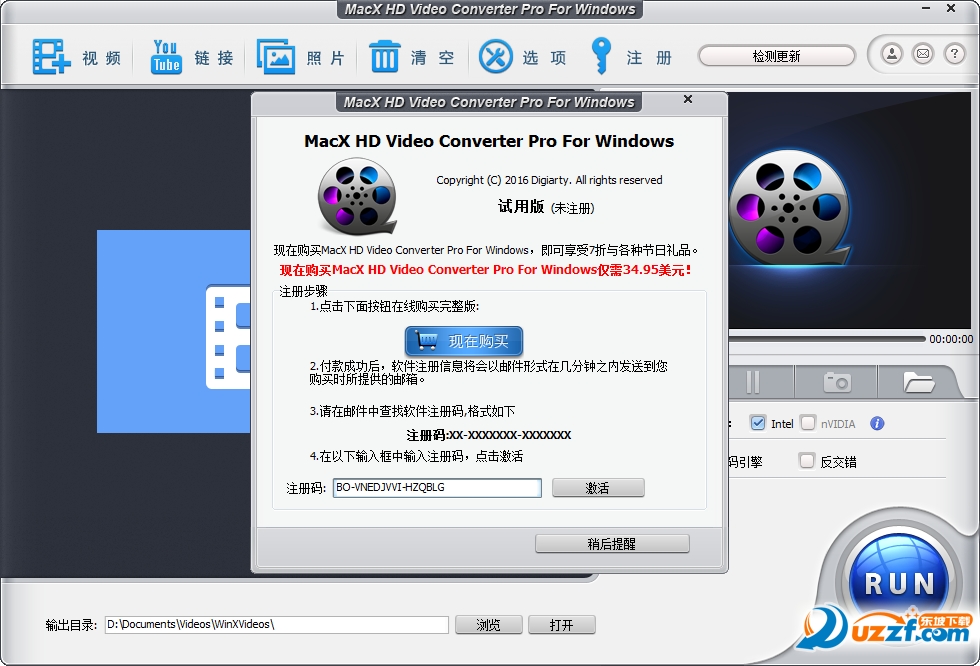The height and width of the screenshot is (666, 980).
Task: Click the 00:00:00 playback time display
Action: point(951,339)
